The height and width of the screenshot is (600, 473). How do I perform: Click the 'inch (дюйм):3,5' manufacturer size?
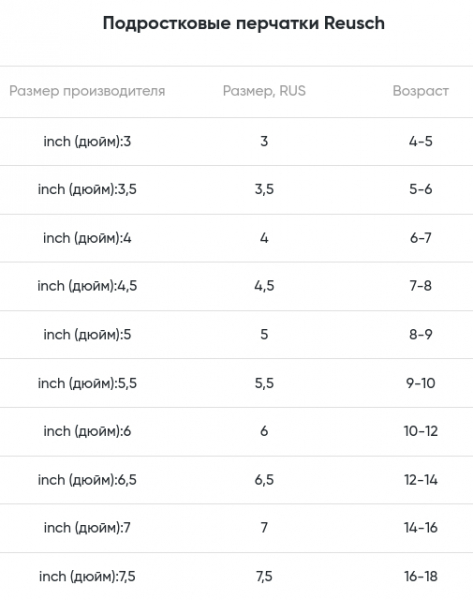click(x=87, y=189)
